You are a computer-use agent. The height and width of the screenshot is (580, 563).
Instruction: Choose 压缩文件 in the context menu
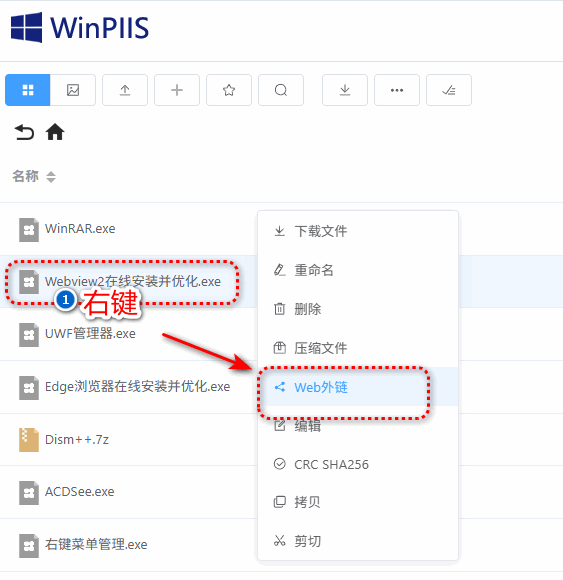[358, 348]
